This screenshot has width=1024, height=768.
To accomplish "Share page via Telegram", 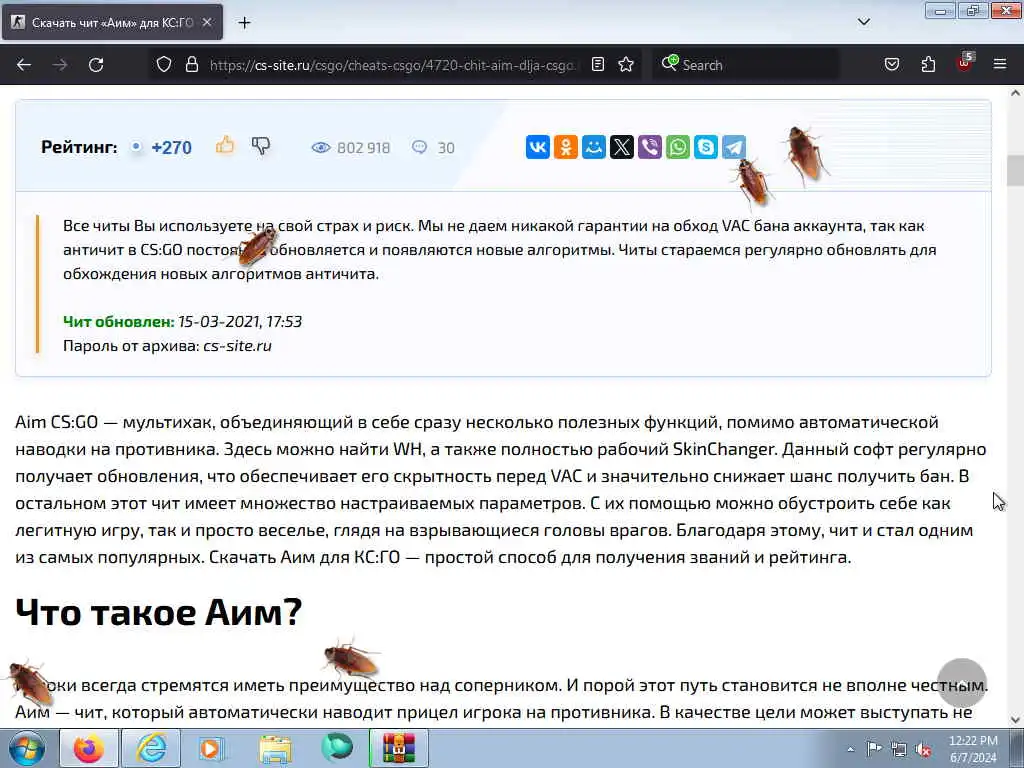I will [x=734, y=147].
